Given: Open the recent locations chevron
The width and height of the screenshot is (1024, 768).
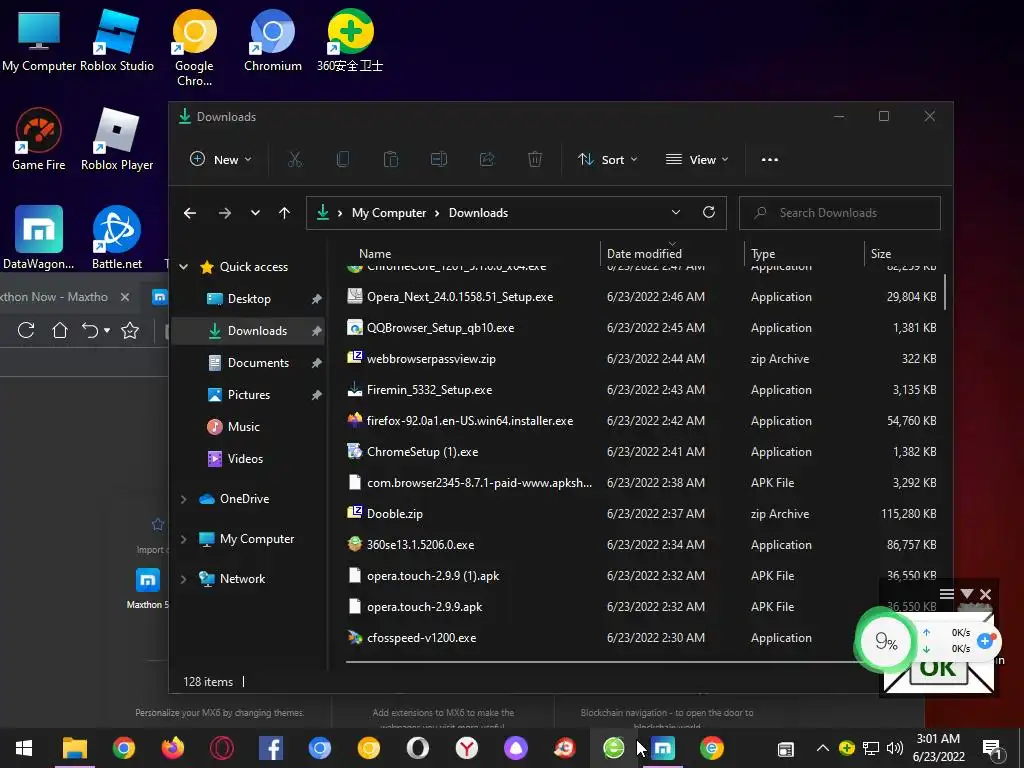Looking at the screenshot, I should [x=255, y=213].
